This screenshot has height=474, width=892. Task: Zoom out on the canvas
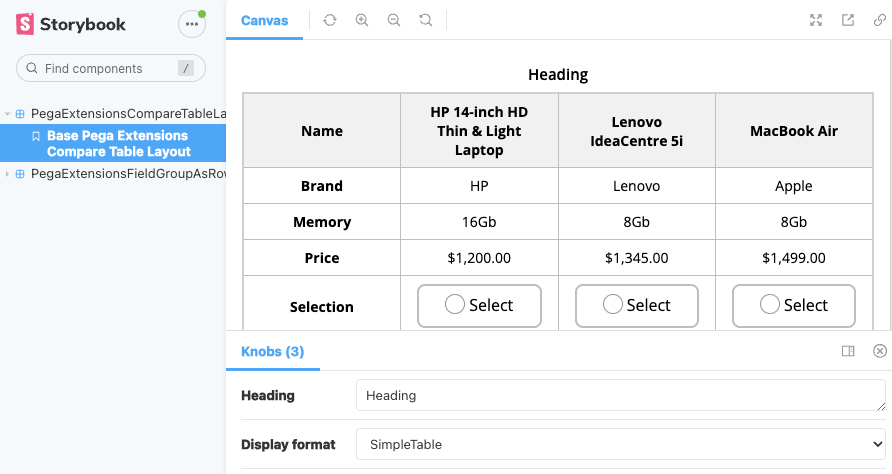coord(394,20)
